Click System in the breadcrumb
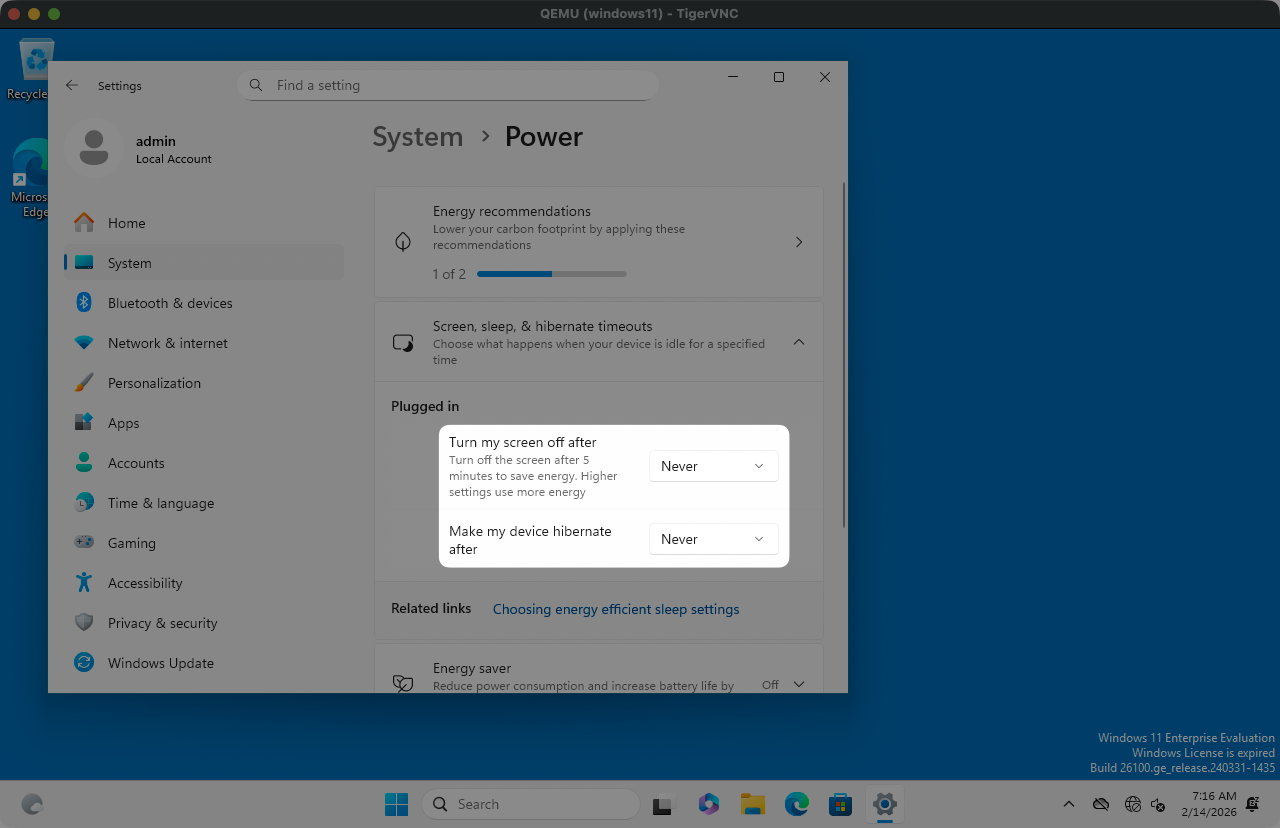The width and height of the screenshot is (1280, 828). [x=418, y=137]
